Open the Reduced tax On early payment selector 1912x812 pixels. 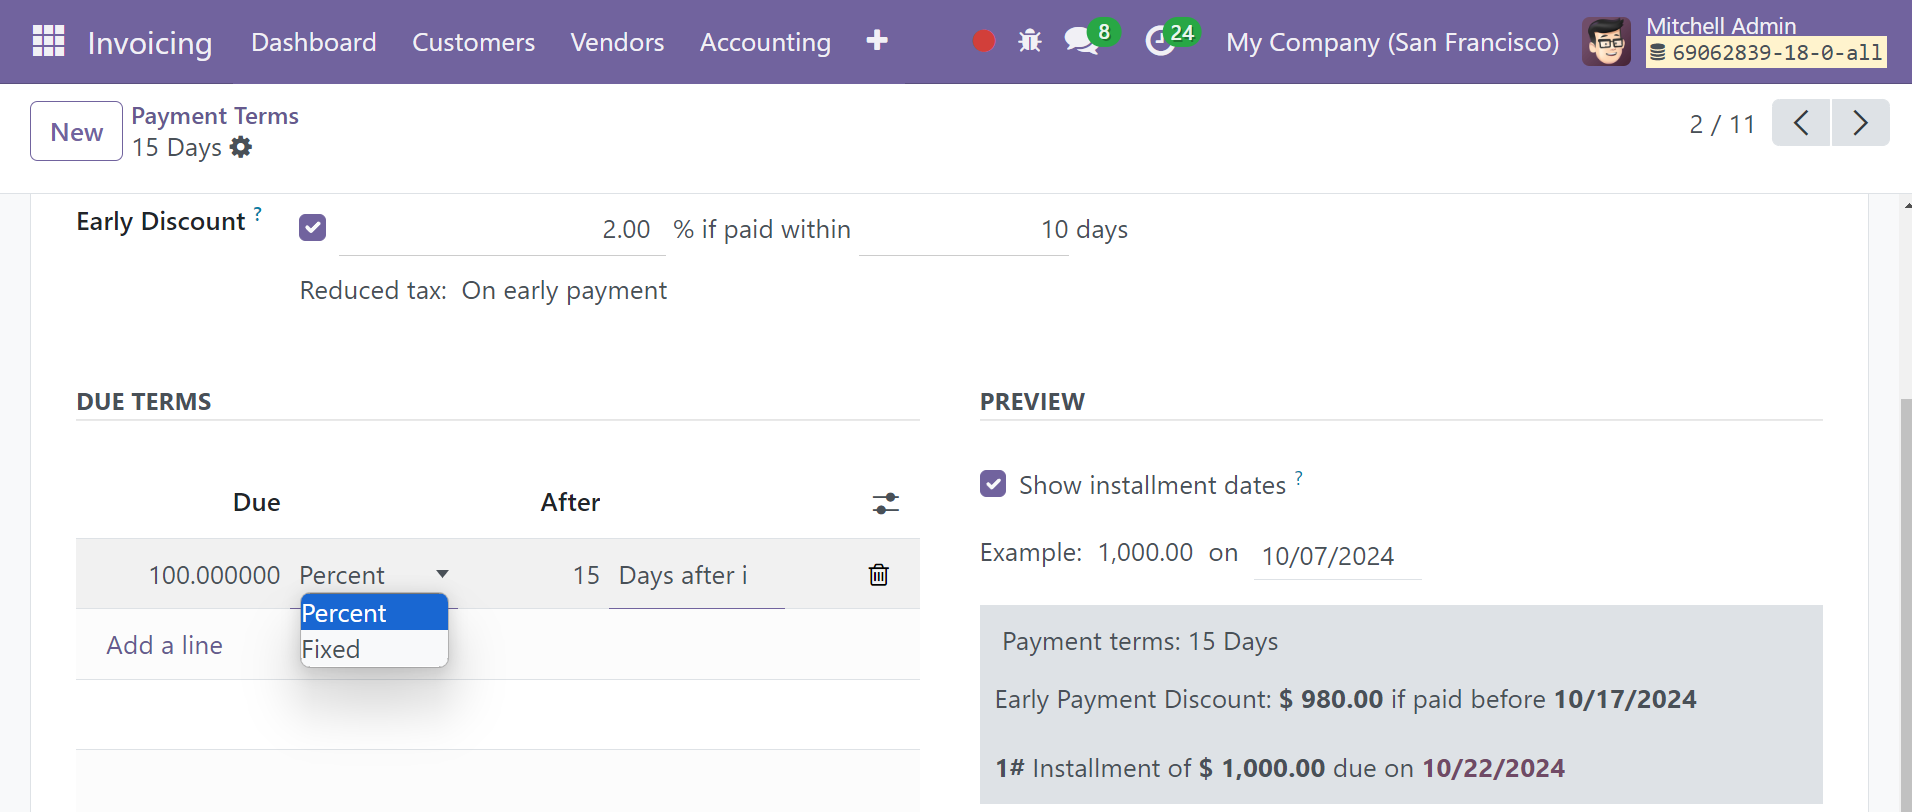click(x=564, y=290)
